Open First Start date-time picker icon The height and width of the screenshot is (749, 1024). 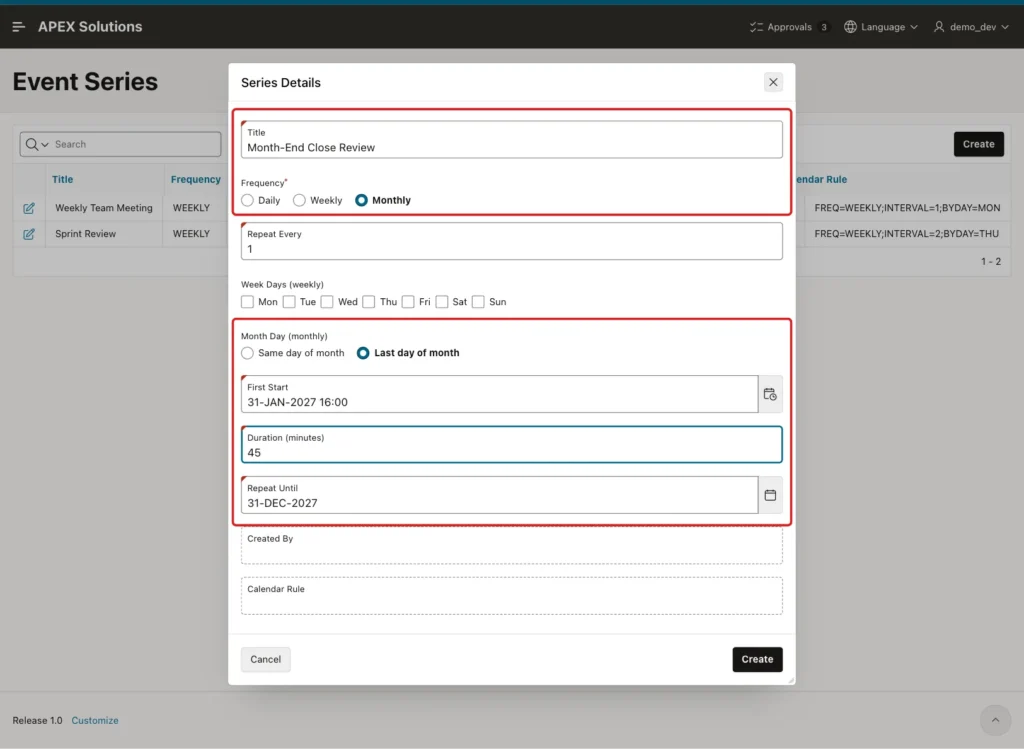tap(770, 394)
